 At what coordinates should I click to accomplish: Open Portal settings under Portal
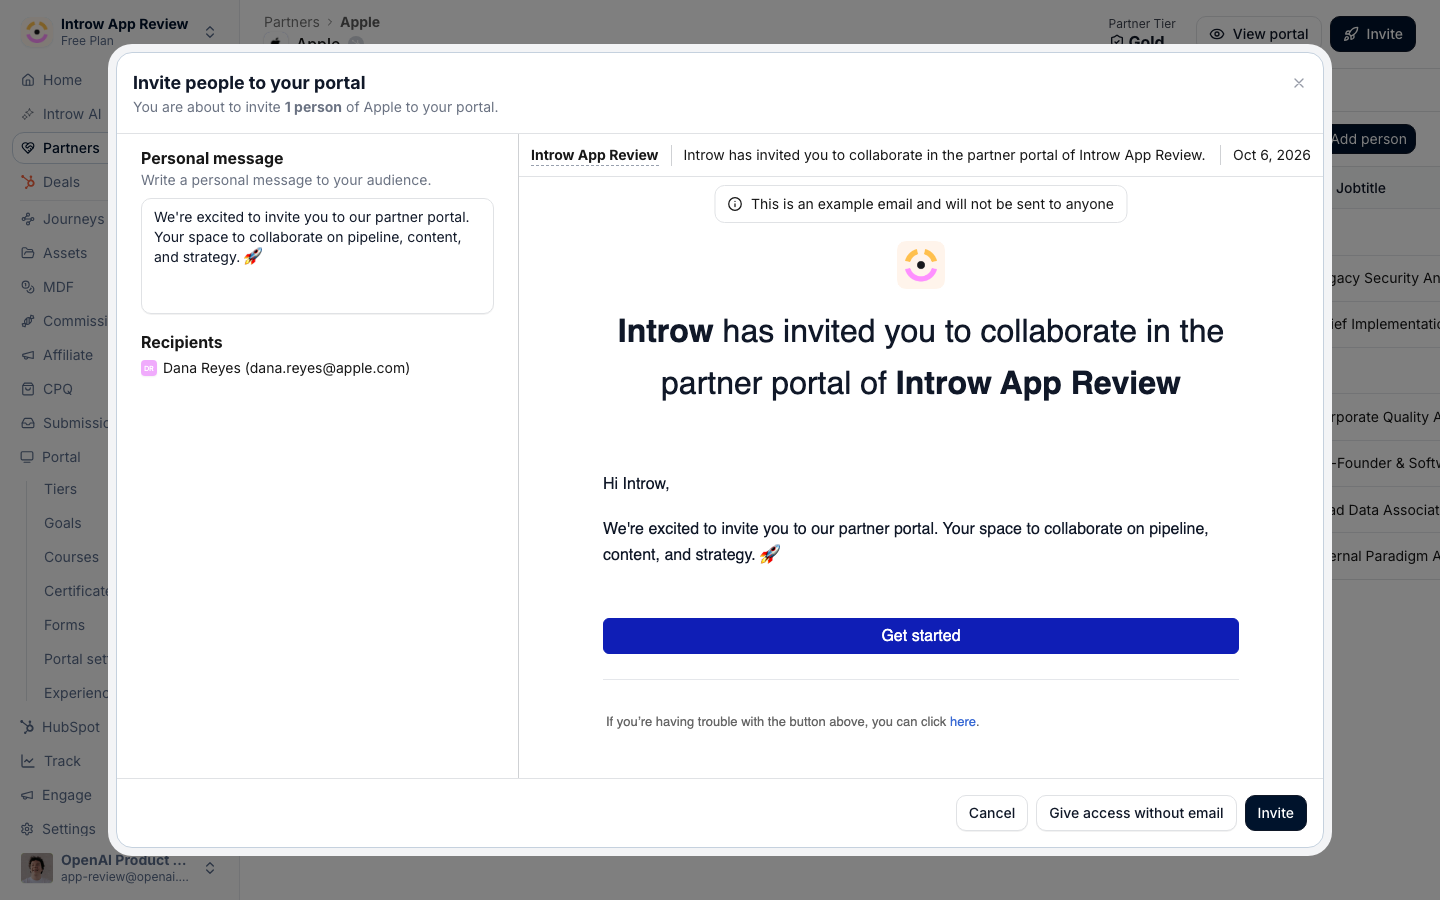coord(76,659)
